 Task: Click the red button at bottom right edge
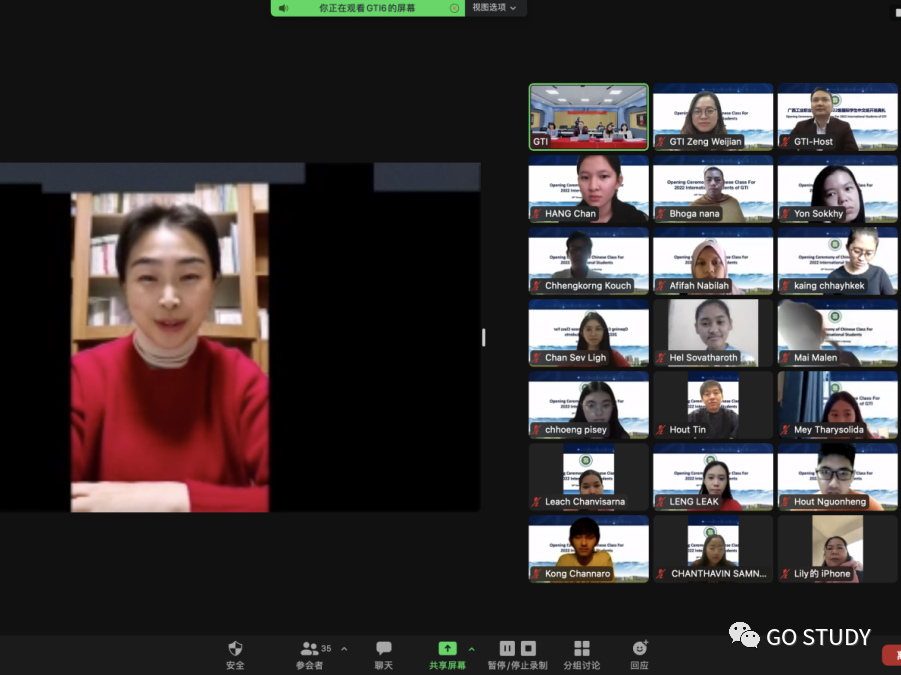pyautogui.click(x=891, y=655)
